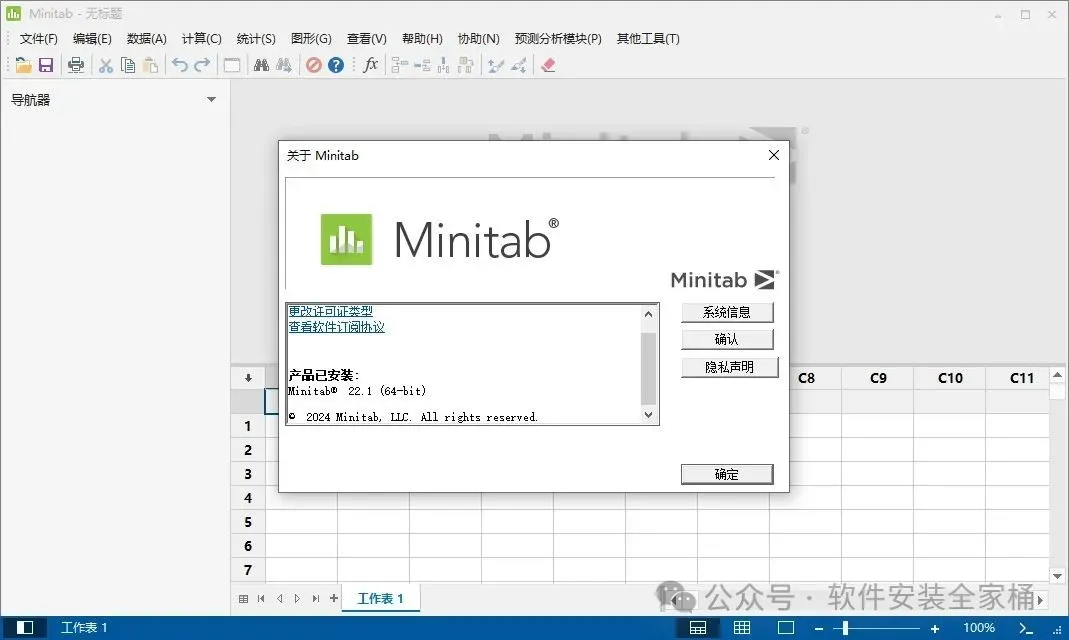The width and height of the screenshot is (1069, 640).
Task: Go to previous worksheet tab arrow
Action: [280, 598]
